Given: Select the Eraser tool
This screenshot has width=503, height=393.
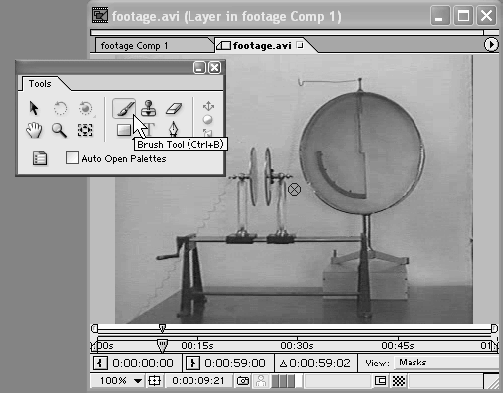Looking at the screenshot, I should (x=174, y=108).
